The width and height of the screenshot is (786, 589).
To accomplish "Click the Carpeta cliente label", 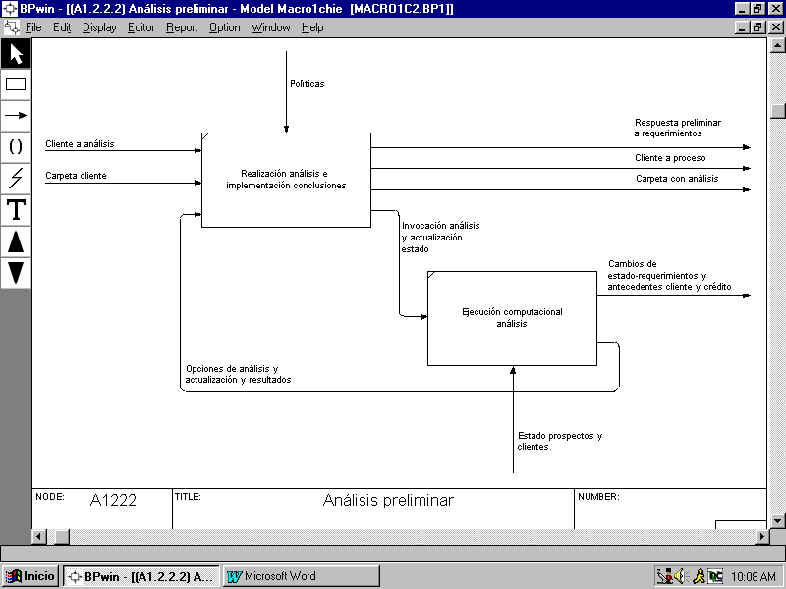I will [x=76, y=176].
